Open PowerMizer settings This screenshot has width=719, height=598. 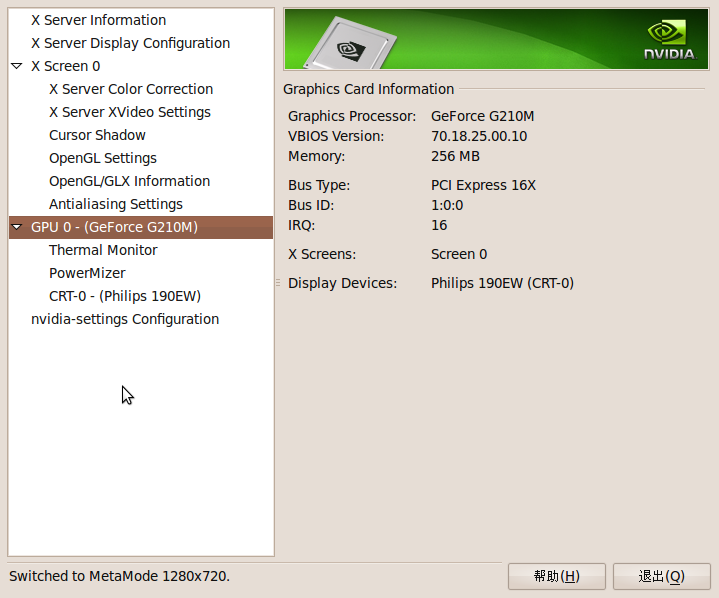87,273
